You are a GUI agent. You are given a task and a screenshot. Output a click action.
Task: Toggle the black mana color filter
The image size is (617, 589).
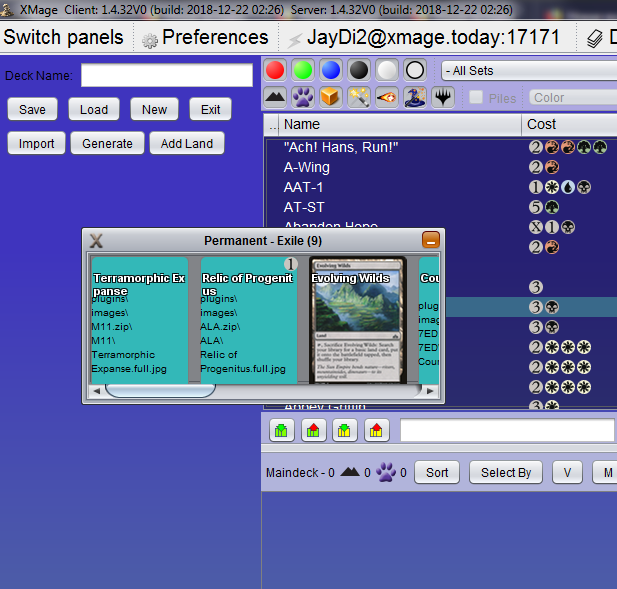point(358,70)
